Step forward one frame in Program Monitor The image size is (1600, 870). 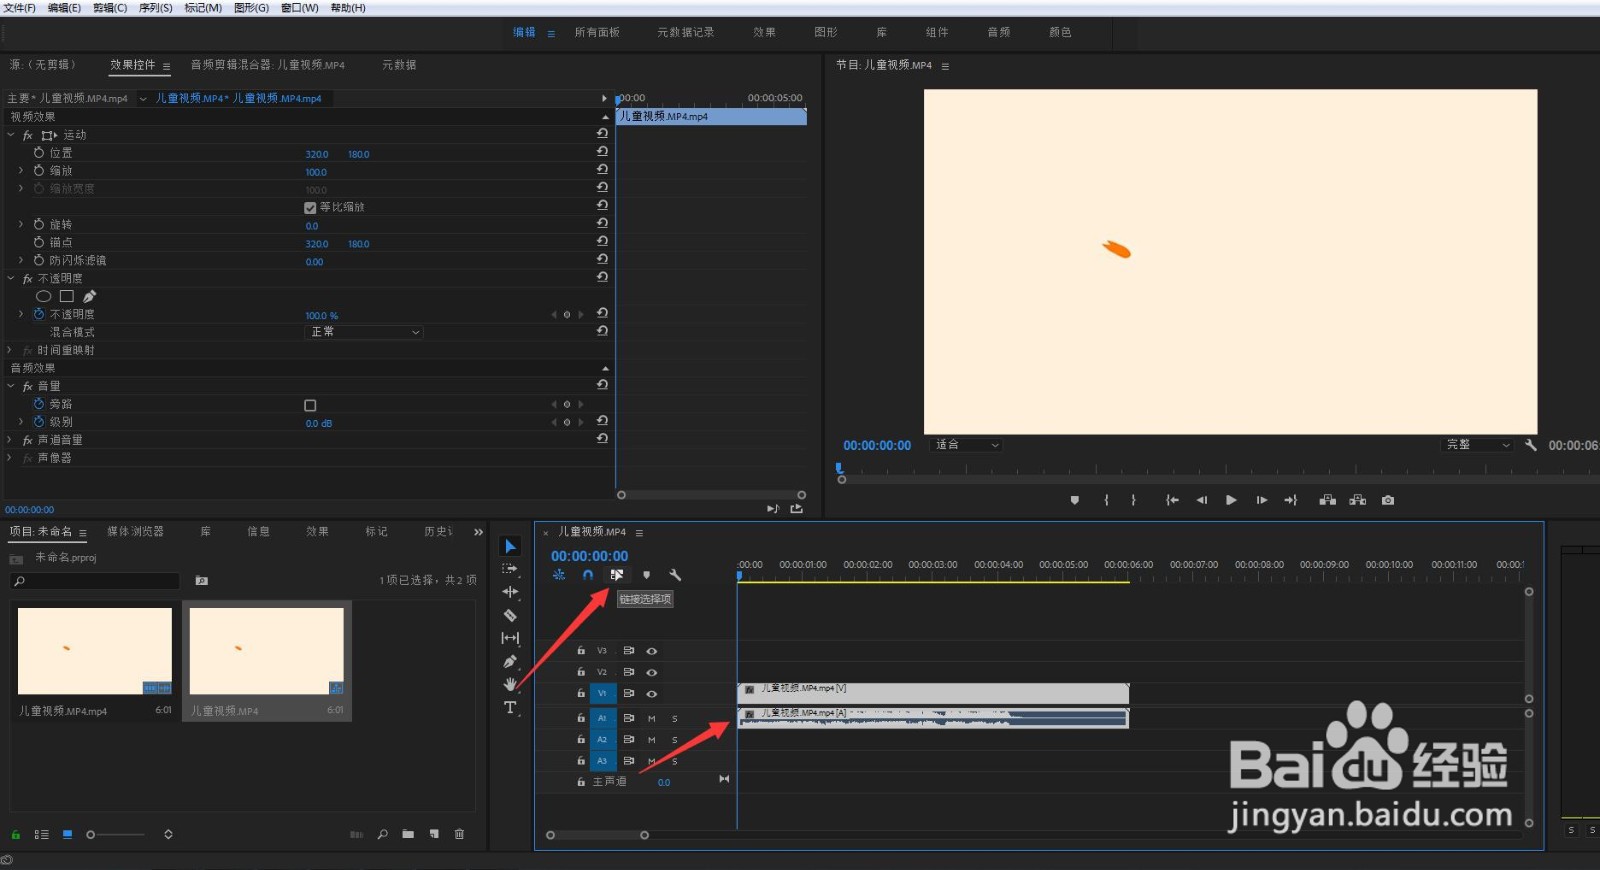[x=1261, y=500]
